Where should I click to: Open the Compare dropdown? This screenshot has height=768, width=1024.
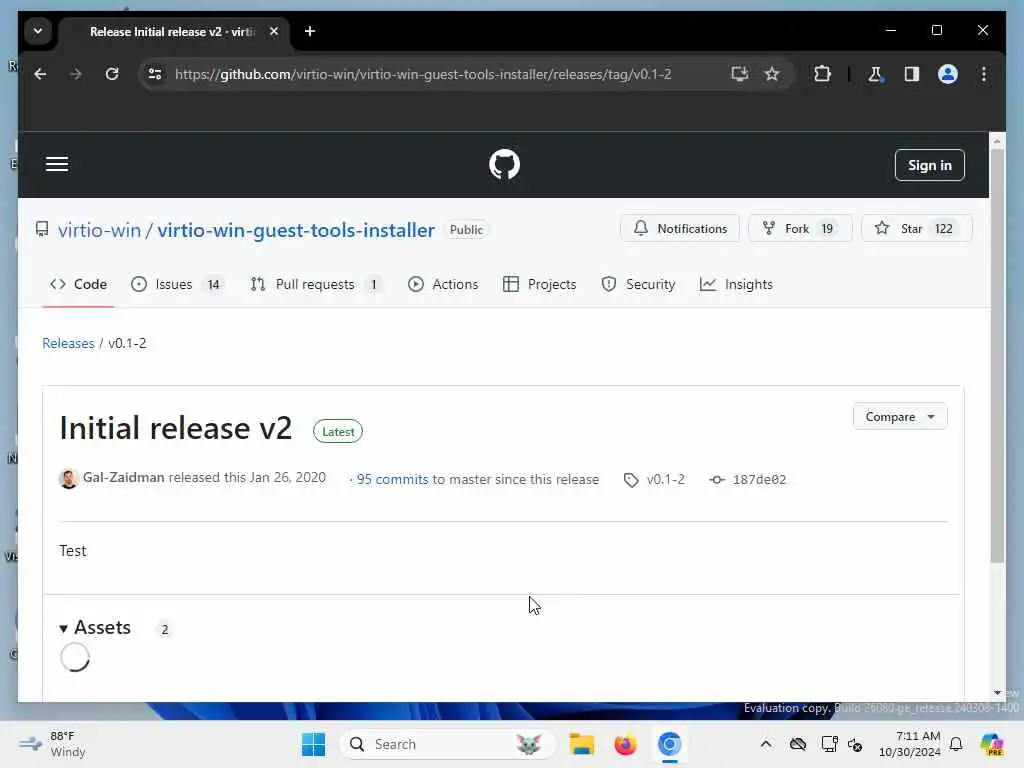click(900, 417)
